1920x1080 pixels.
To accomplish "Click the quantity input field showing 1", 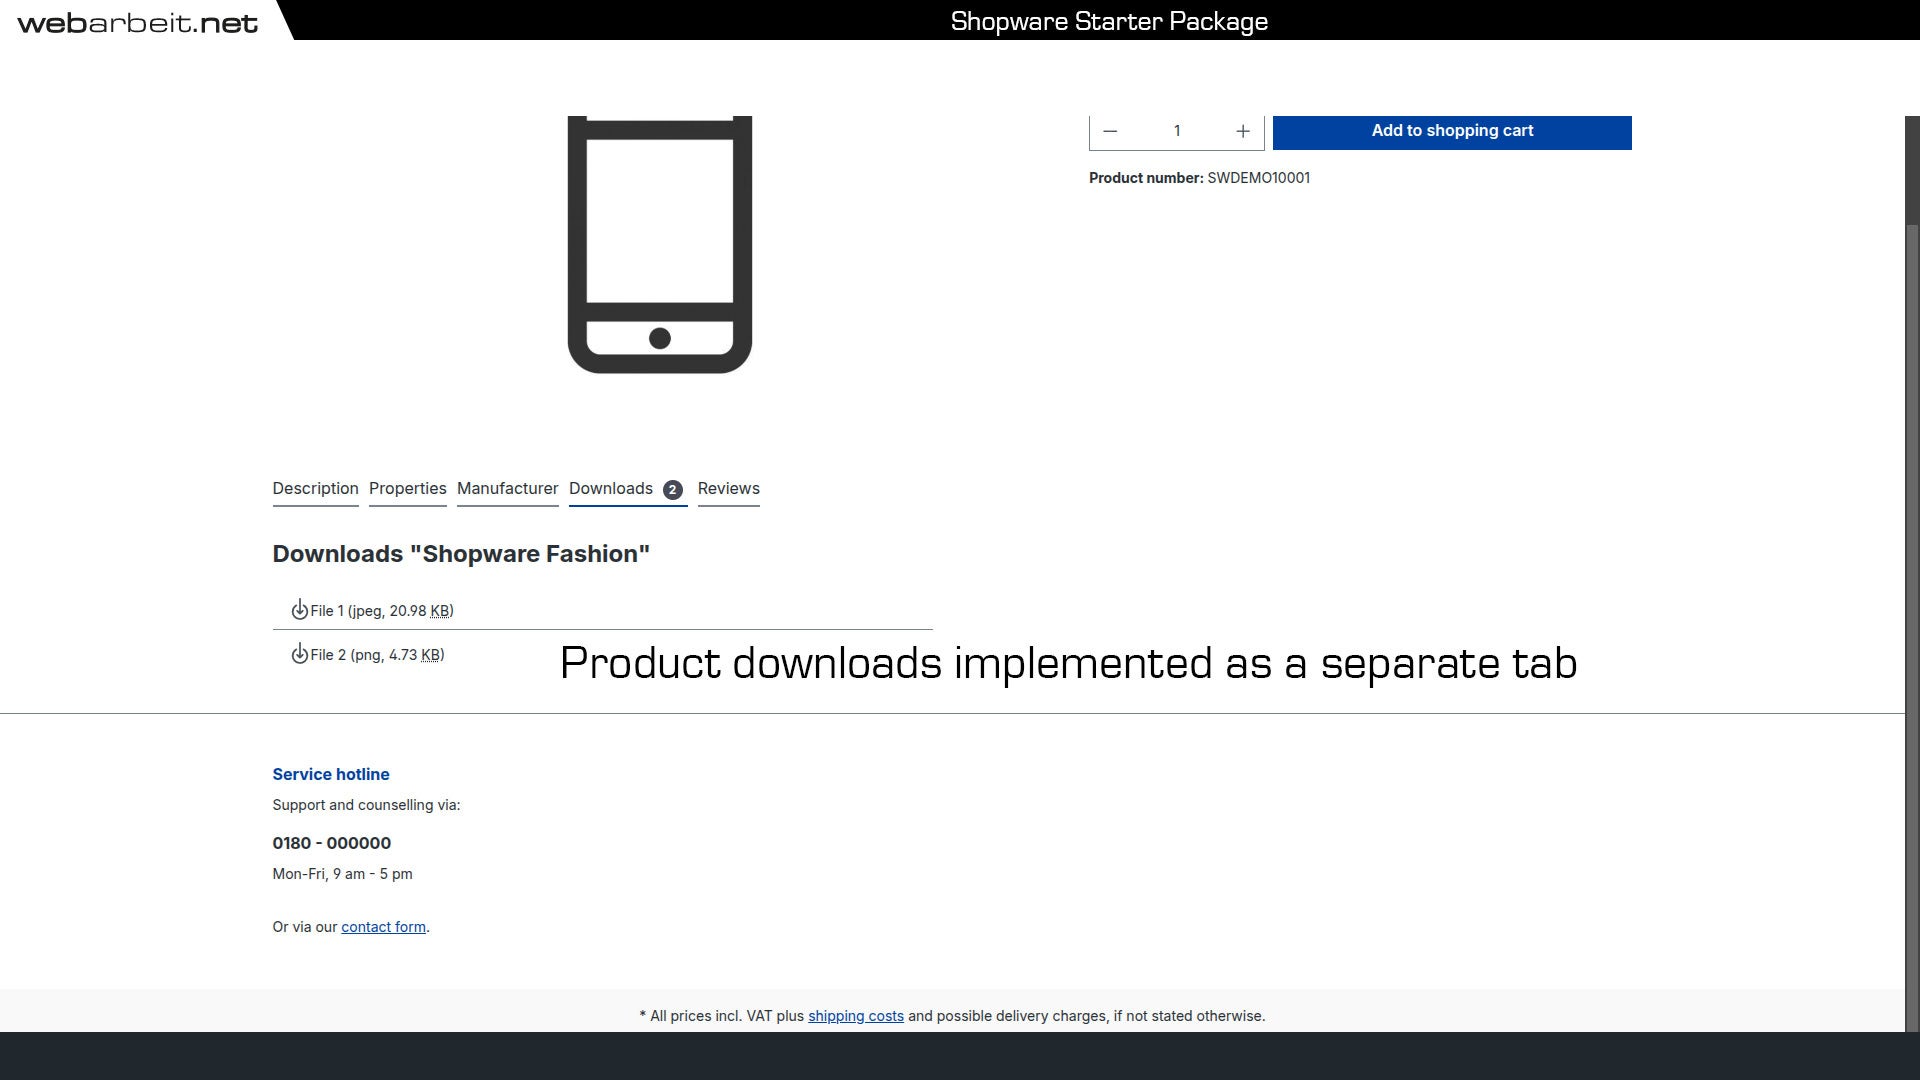I will pyautogui.click(x=1177, y=131).
